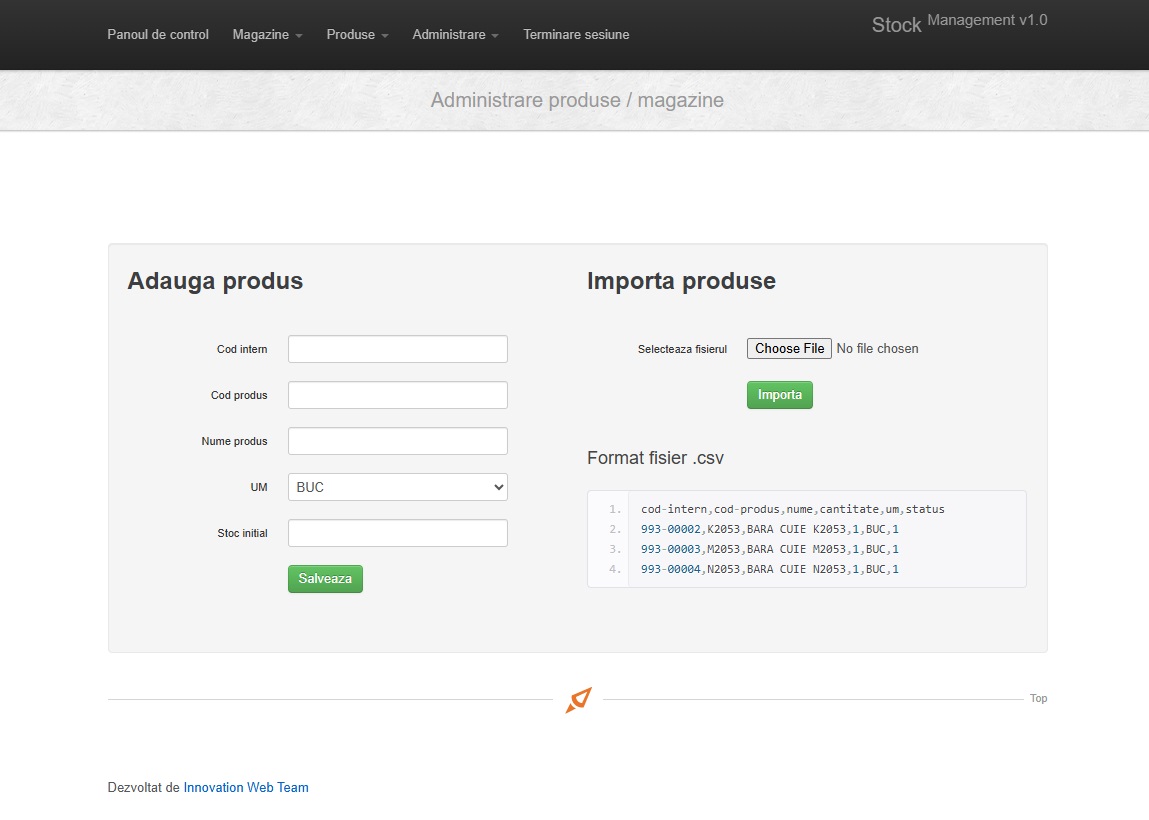Click the Top link in the footer

coord(1038,698)
